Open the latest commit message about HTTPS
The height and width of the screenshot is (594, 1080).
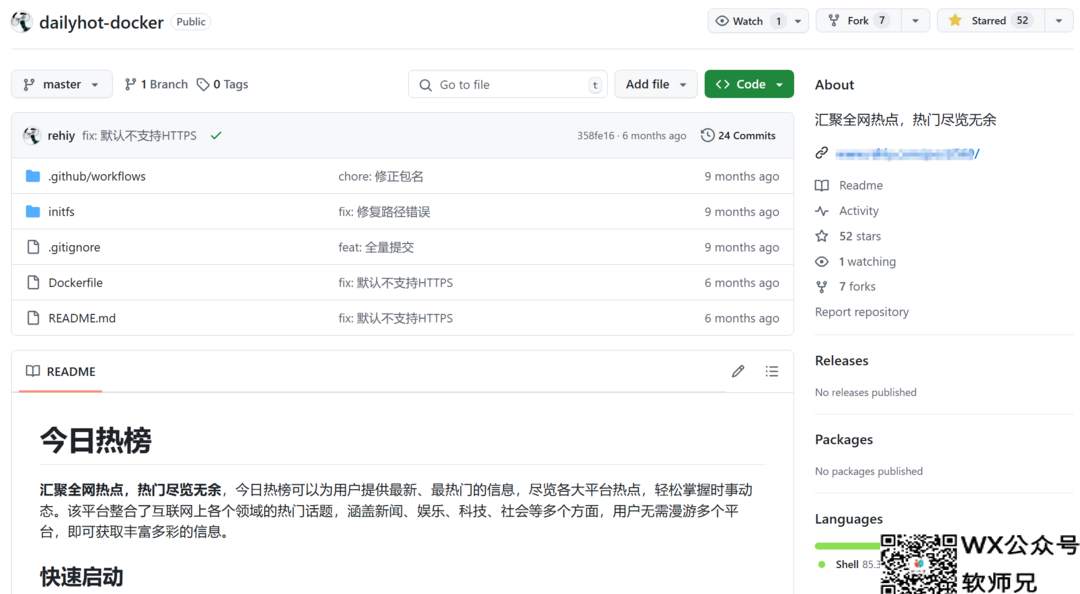pyautogui.click(x=139, y=136)
